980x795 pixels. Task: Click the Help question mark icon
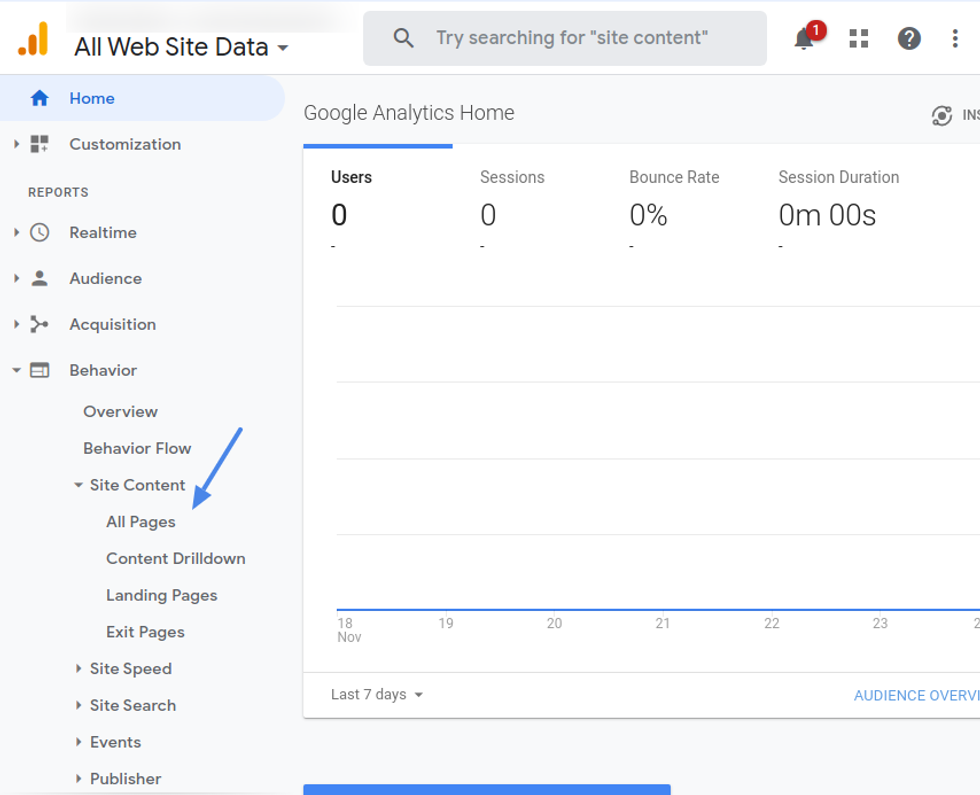click(x=908, y=39)
